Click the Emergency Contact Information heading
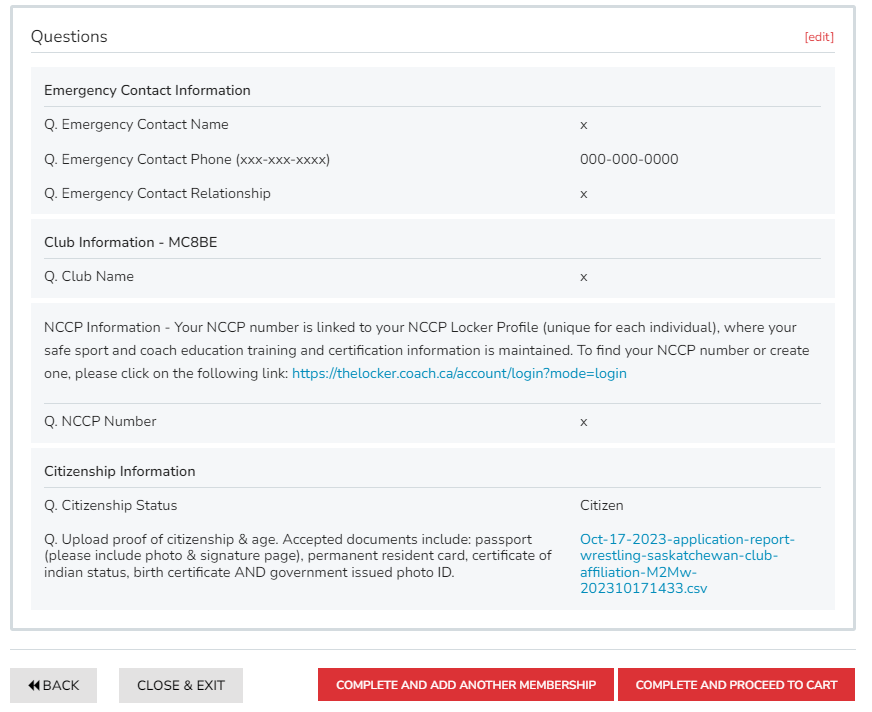The image size is (872, 712). pyautogui.click(x=147, y=90)
